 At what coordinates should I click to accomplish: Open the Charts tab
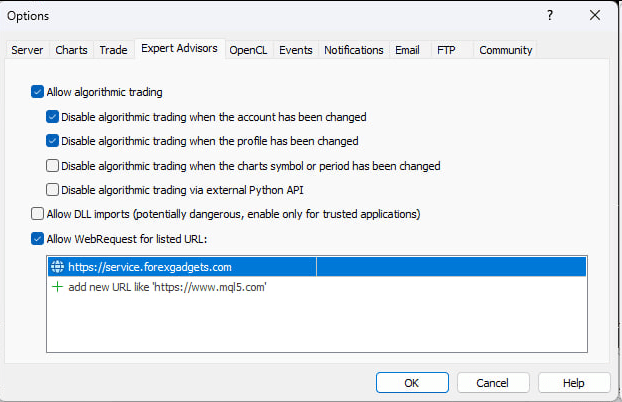[71, 50]
